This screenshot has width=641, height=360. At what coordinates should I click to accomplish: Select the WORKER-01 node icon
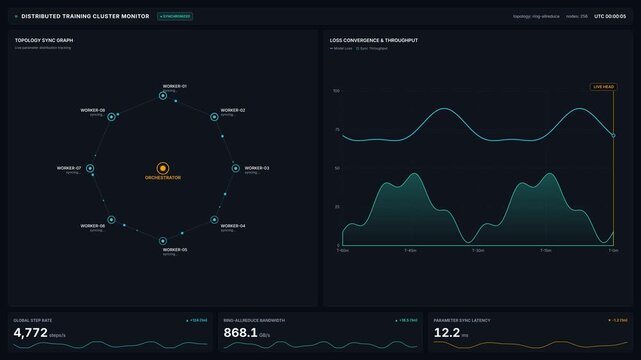pyautogui.click(x=163, y=96)
